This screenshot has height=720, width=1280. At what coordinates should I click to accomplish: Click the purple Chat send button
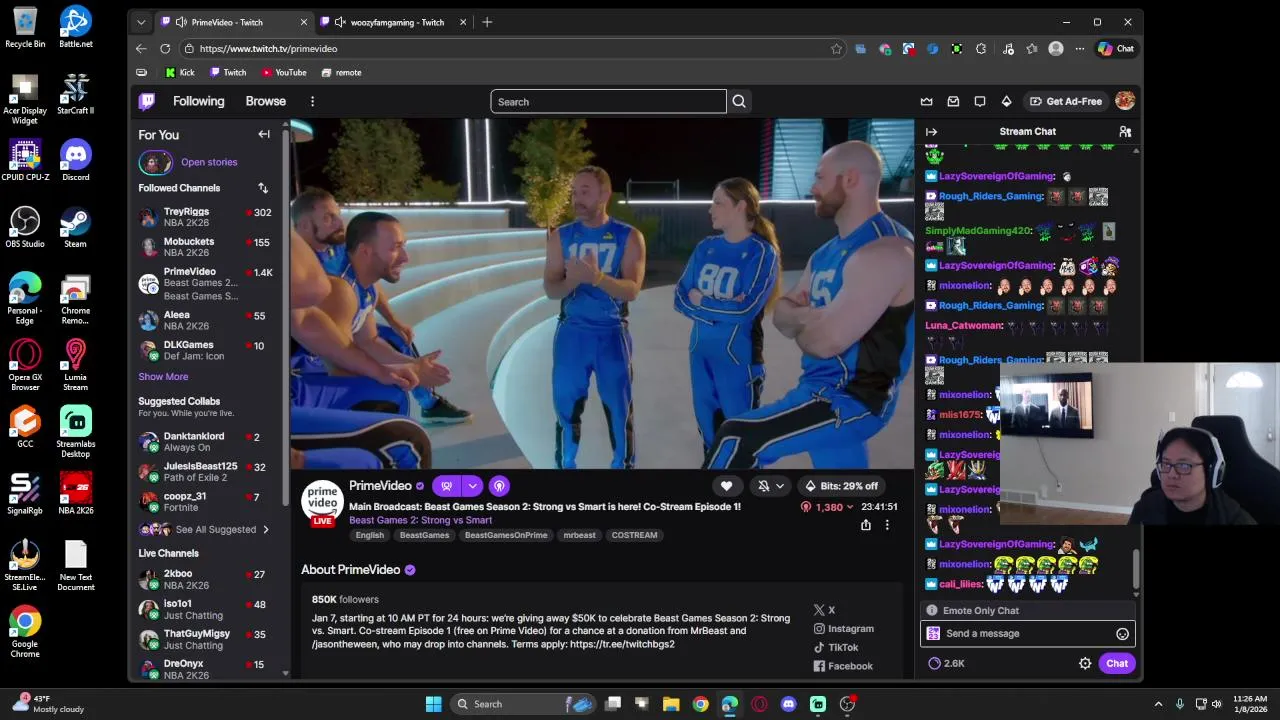[1117, 663]
